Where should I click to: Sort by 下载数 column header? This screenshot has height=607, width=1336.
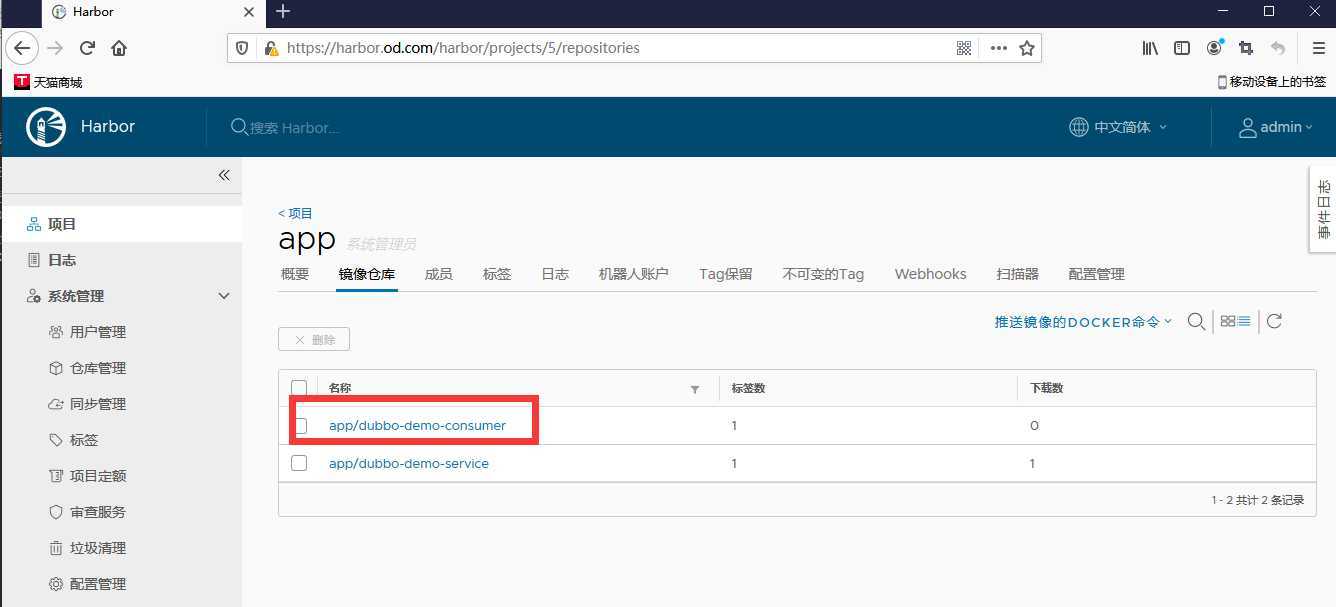point(1047,388)
